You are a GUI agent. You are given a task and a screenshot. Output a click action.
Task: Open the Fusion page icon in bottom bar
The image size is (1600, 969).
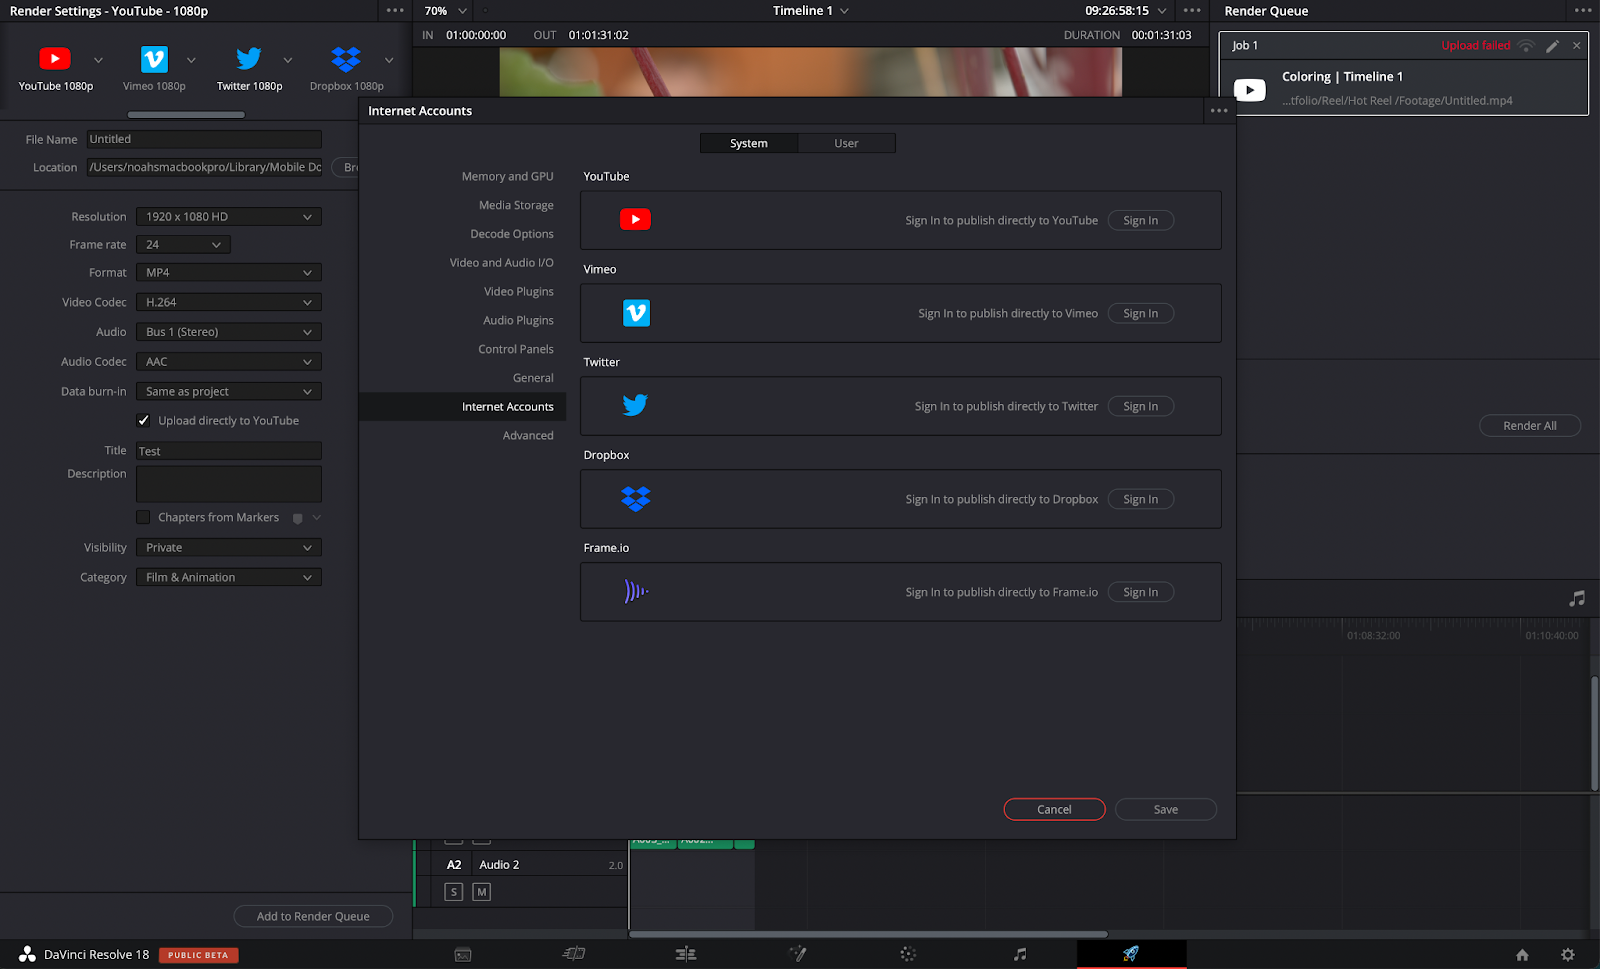(x=797, y=954)
